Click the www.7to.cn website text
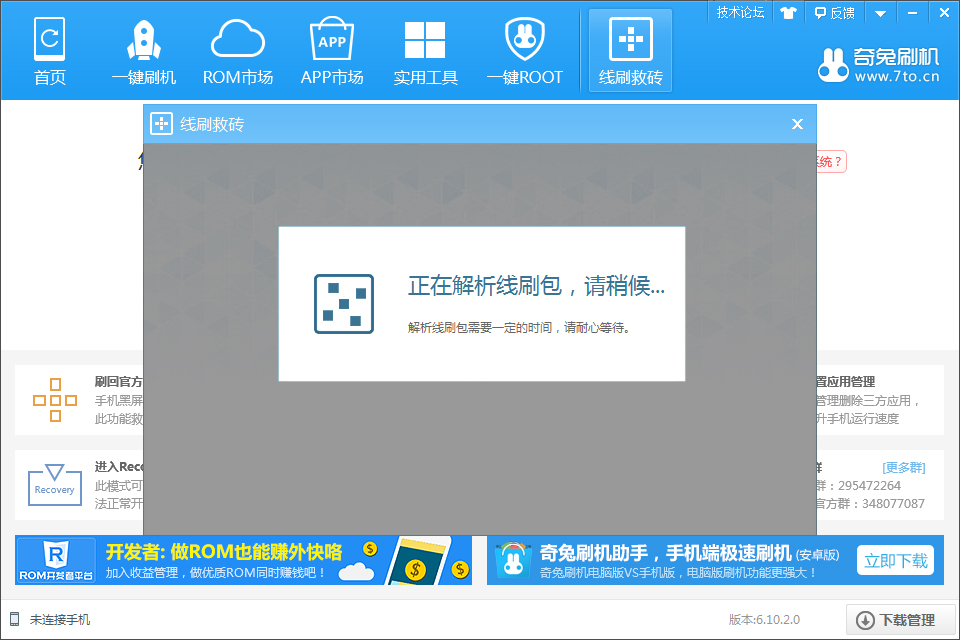This screenshot has width=960, height=640. (897, 77)
